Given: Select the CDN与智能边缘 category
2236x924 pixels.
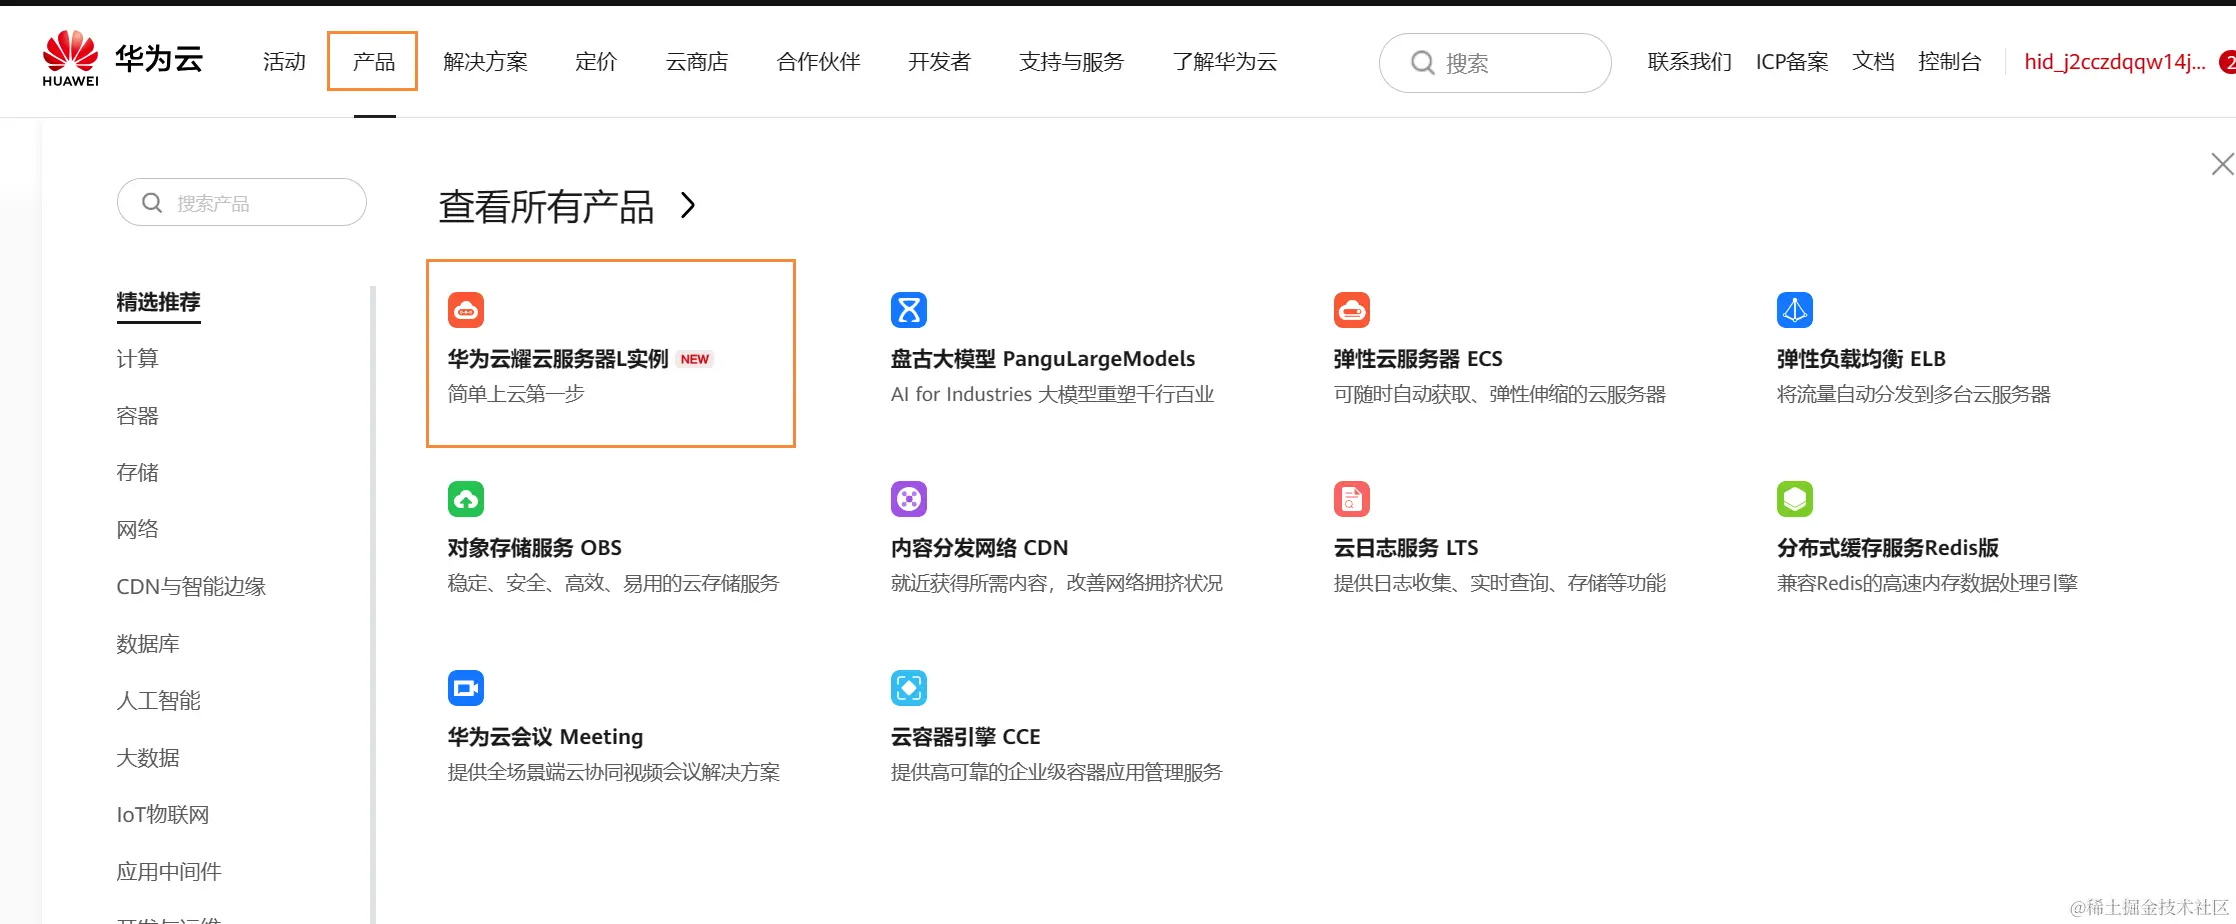Looking at the screenshot, I should (191, 587).
